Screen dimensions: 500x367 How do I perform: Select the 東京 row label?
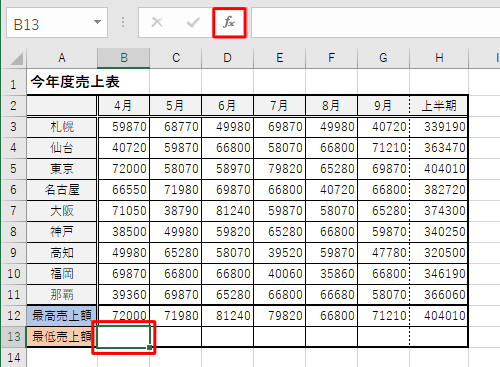tap(62, 169)
